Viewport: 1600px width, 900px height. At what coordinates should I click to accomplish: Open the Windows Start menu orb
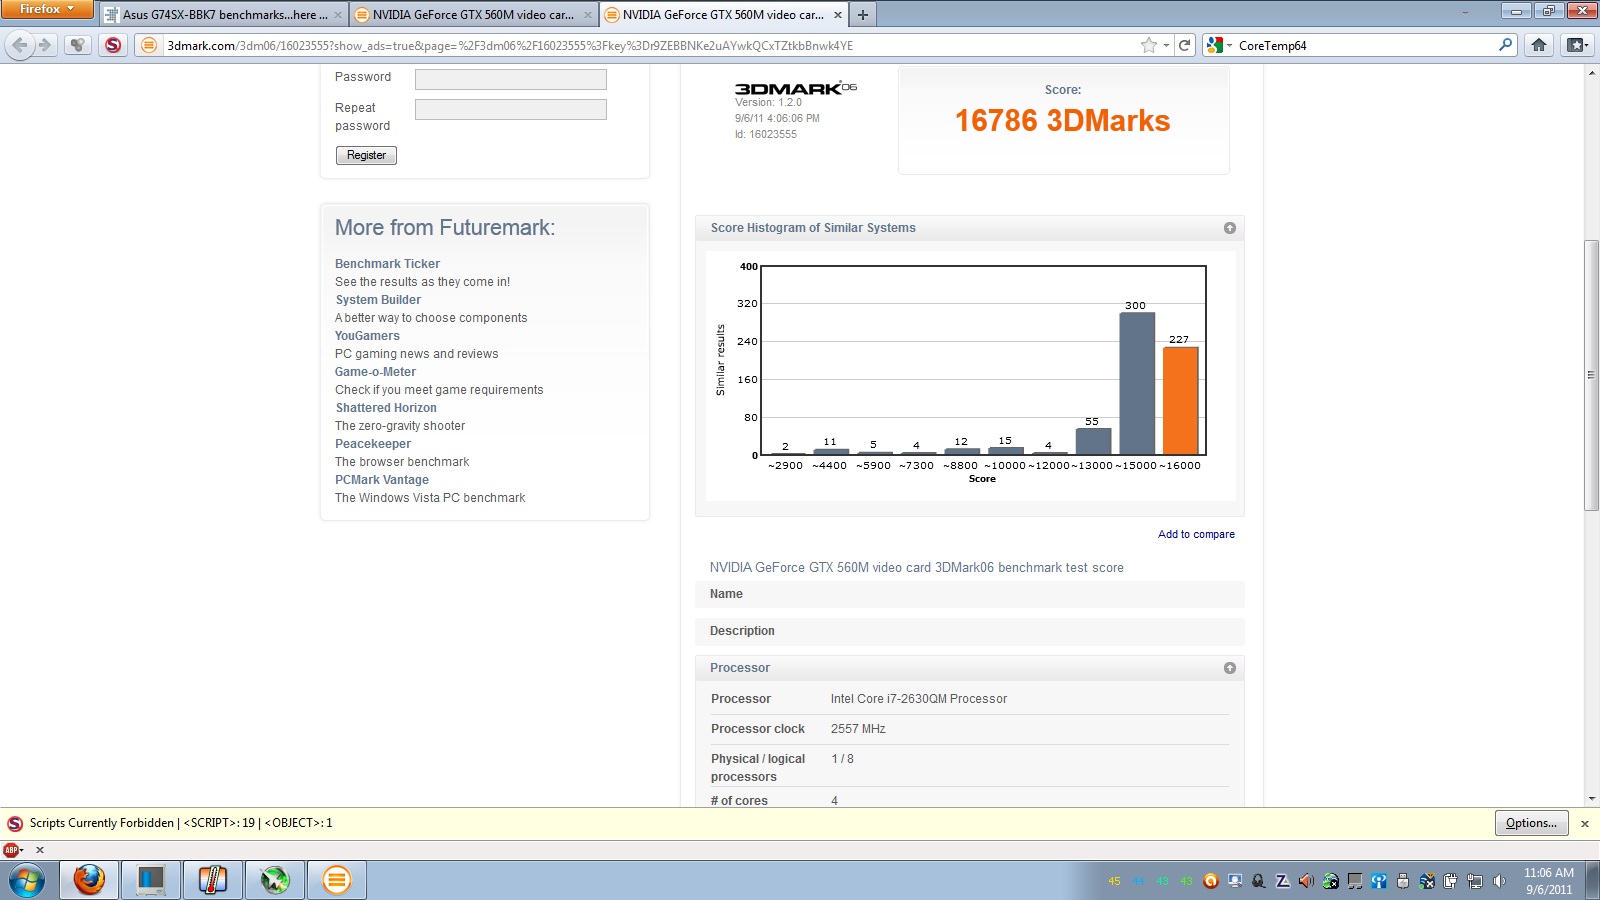coord(27,880)
